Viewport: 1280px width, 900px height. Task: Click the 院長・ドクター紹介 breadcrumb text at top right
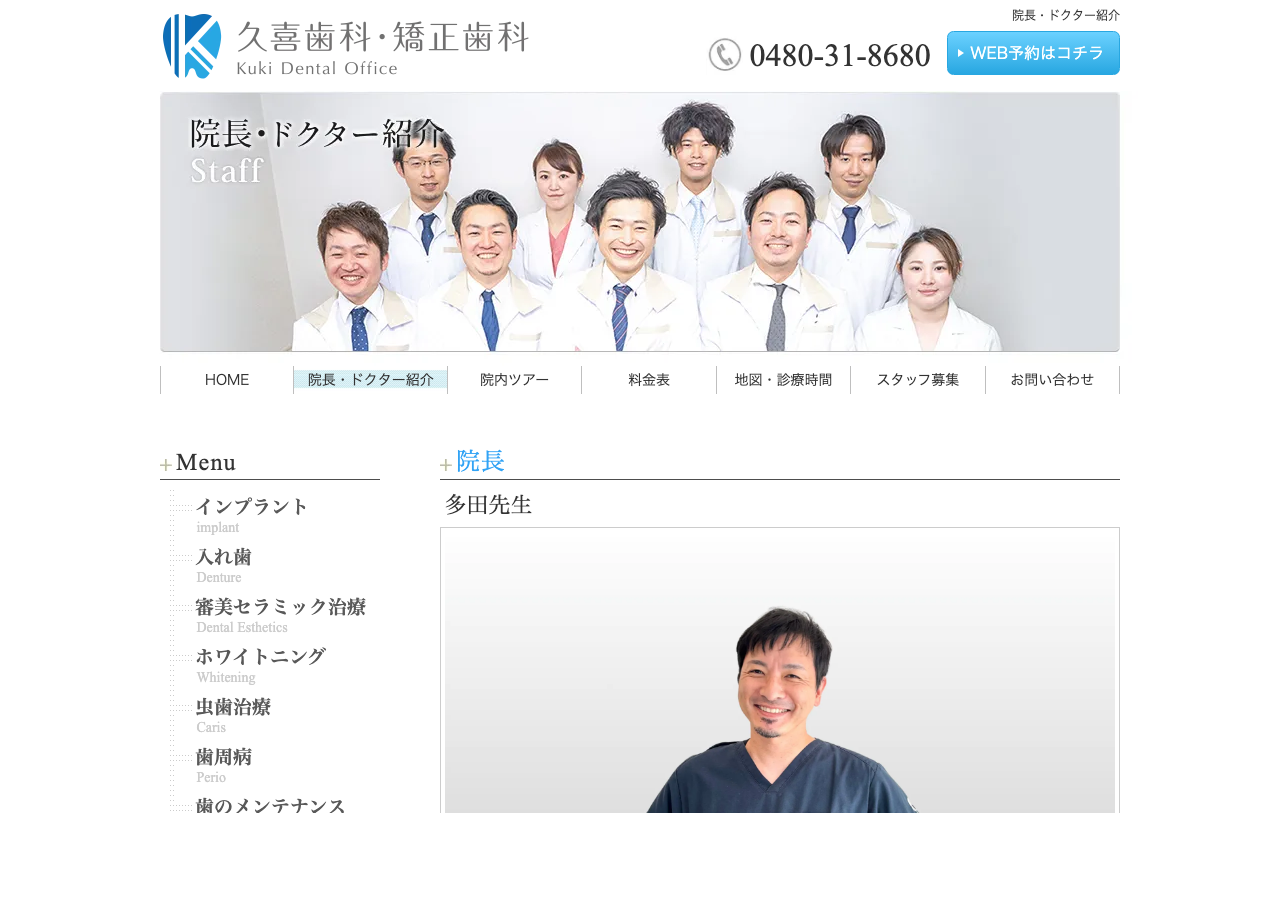[x=1066, y=15]
